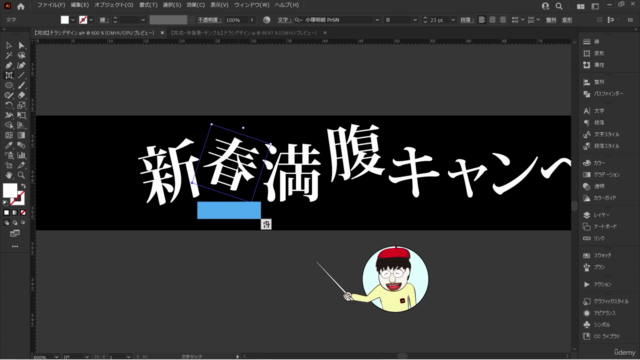
Task: Set paragraph alignment to center
Action: tap(493, 20)
